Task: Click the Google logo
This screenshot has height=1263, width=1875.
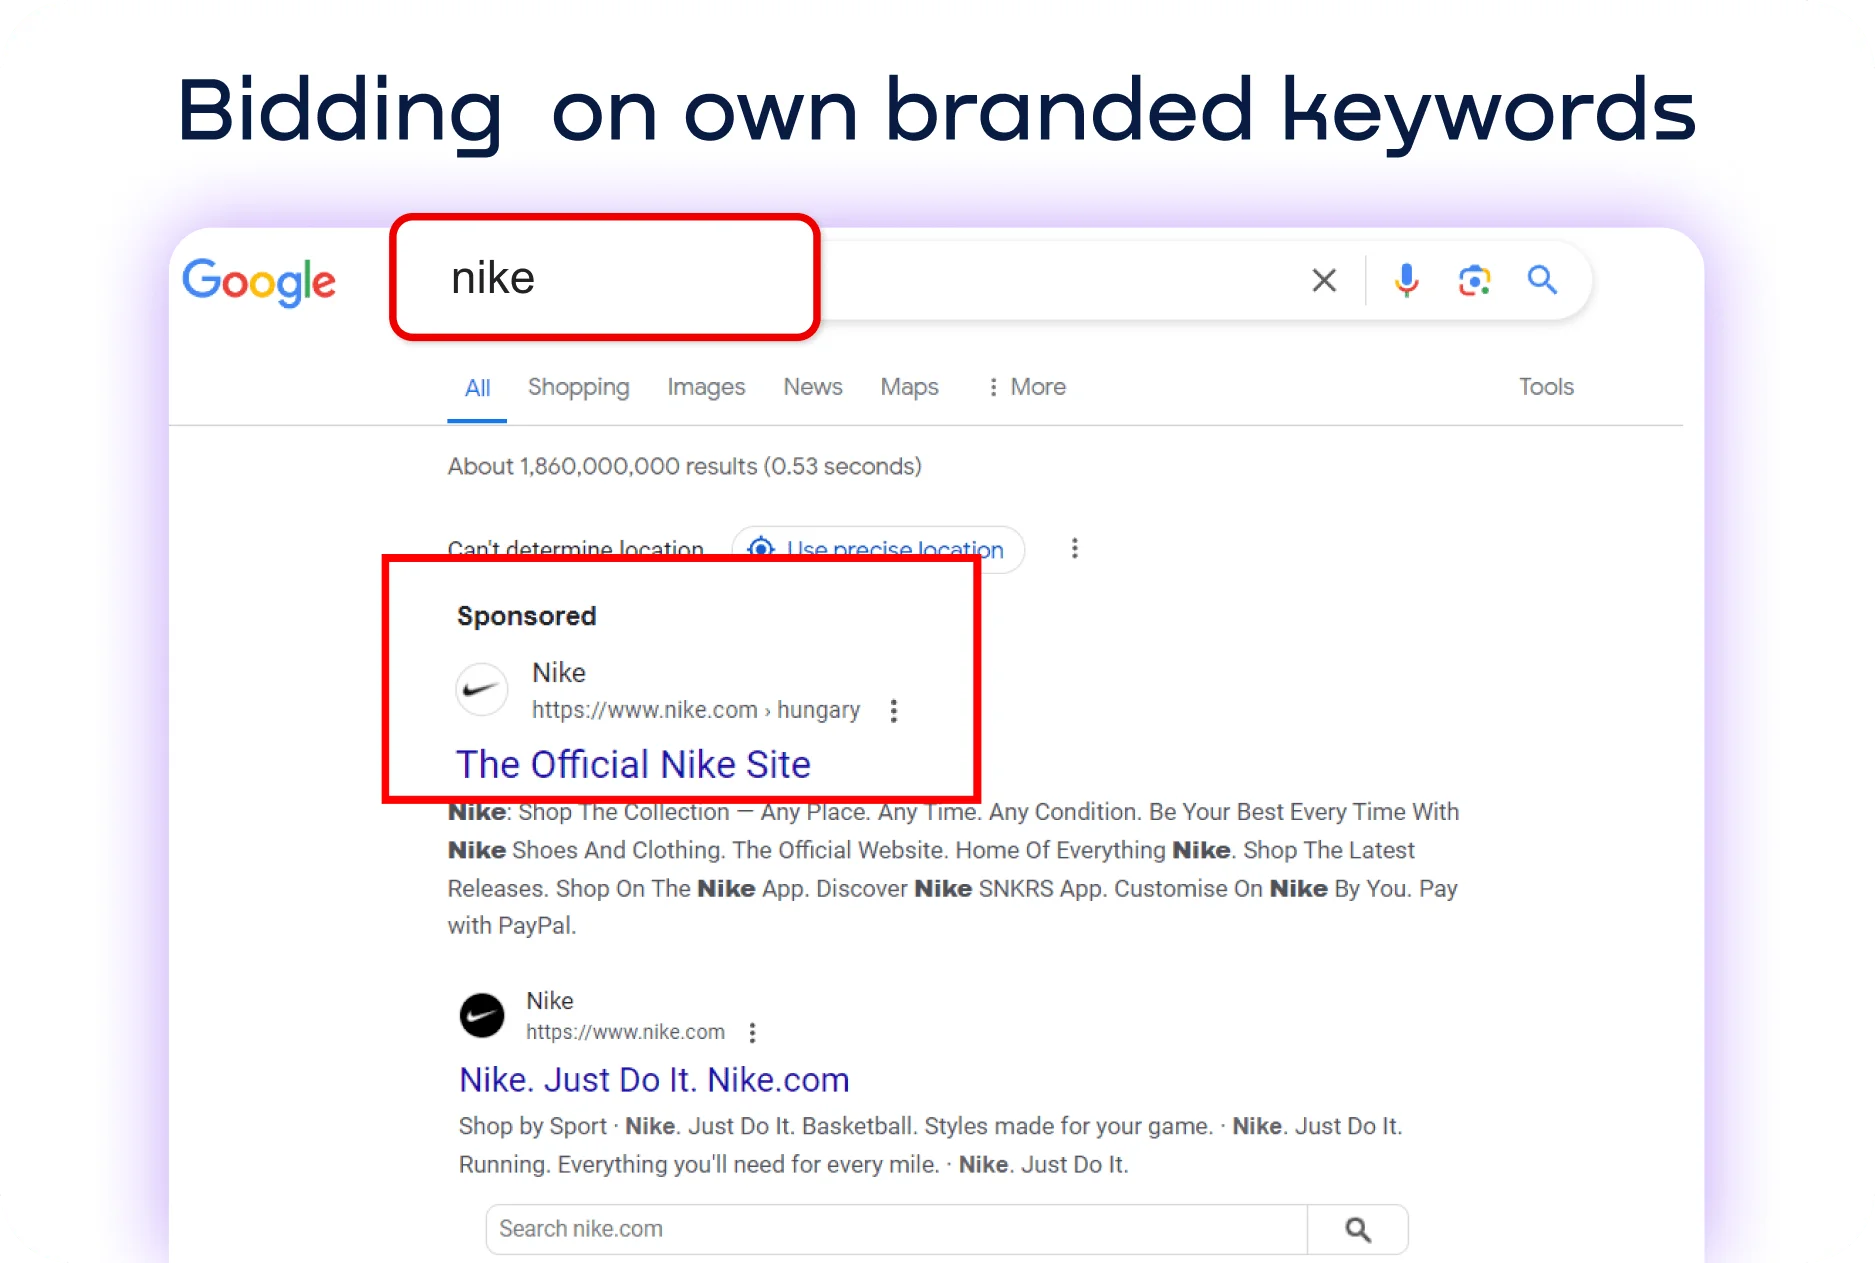Action: tap(259, 283)
